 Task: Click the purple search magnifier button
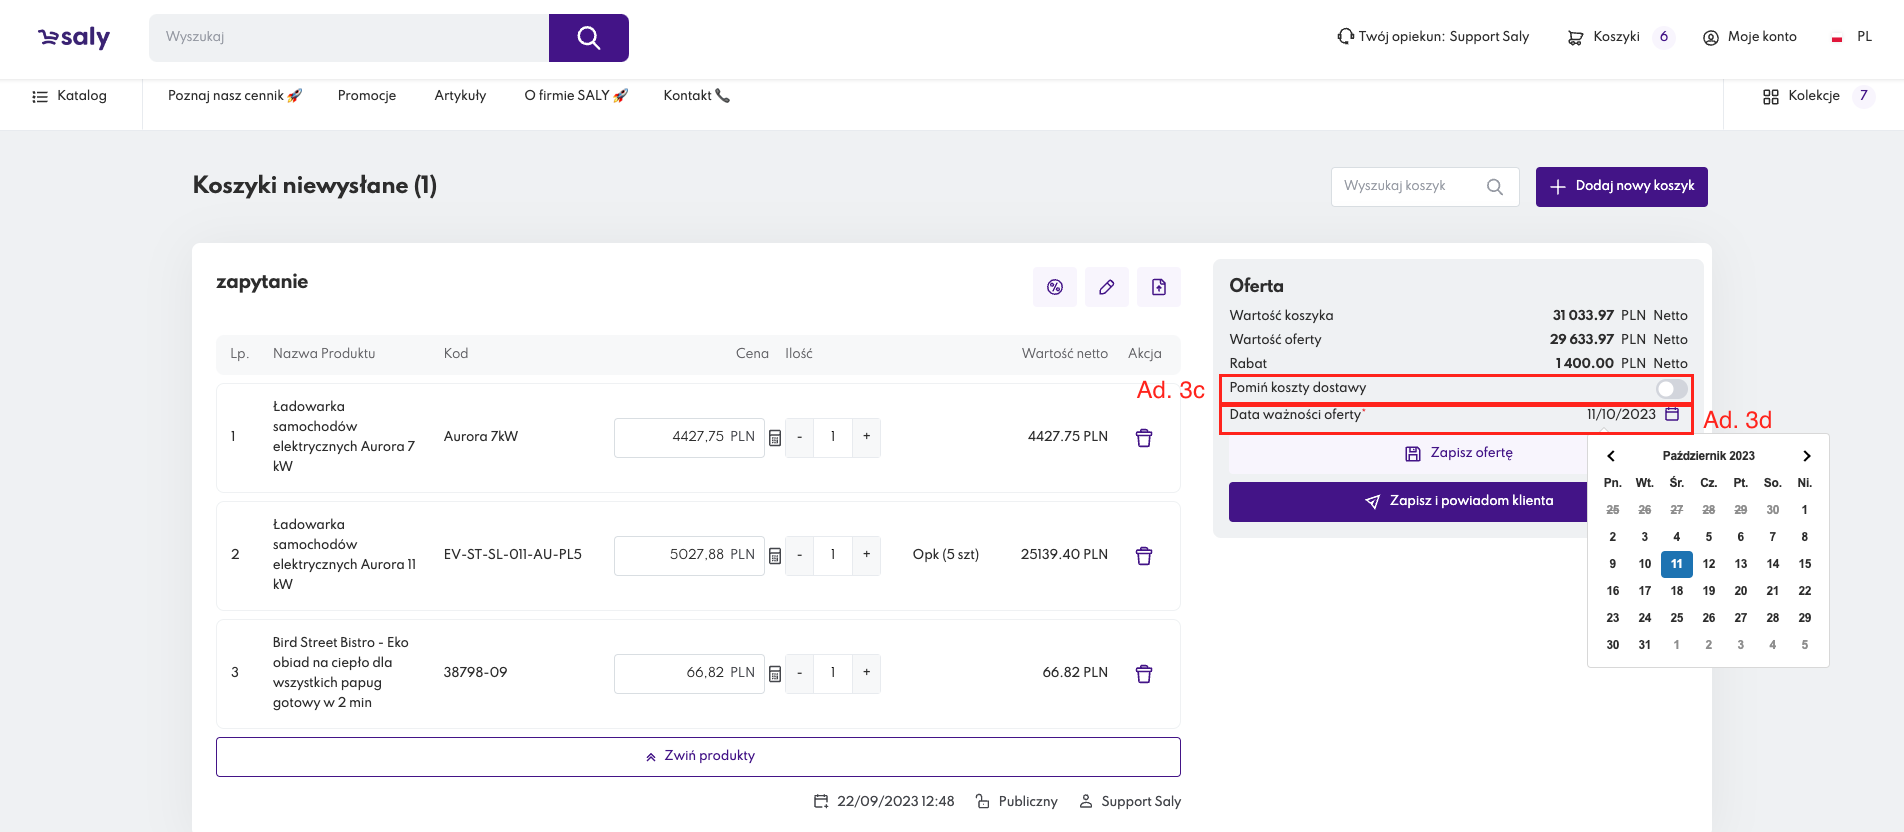click(588, 38)
